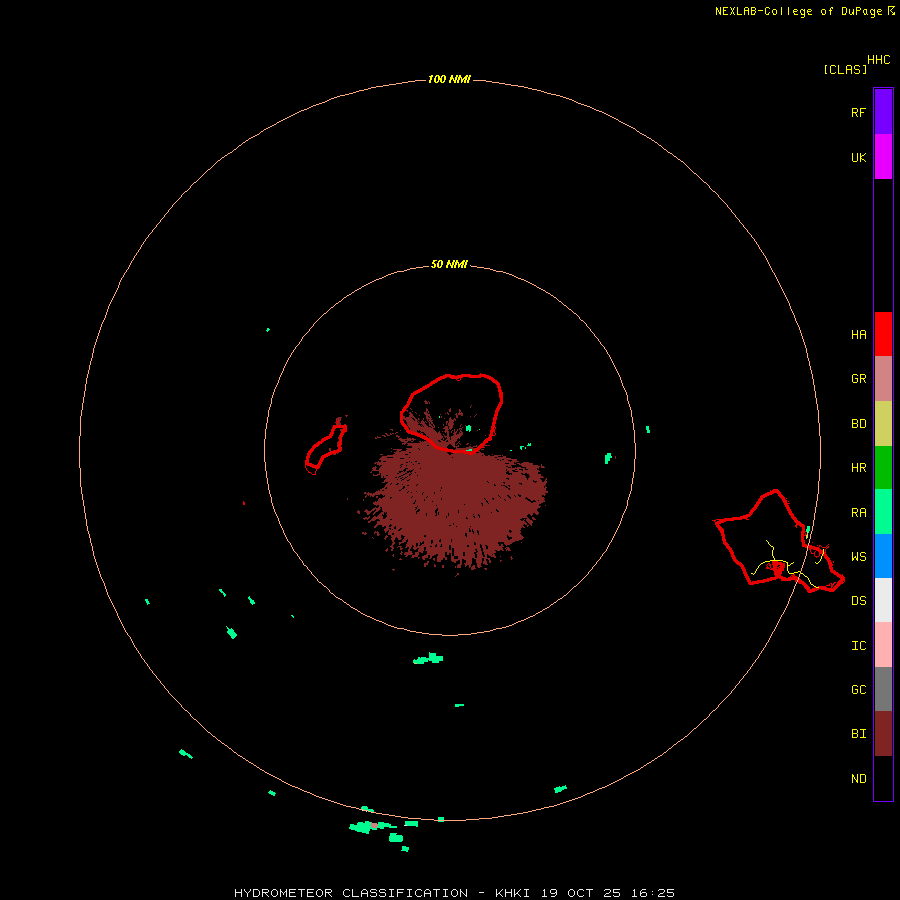The image size is (900, 900).
Task: Pick the light pink IC legend swatch
Action: coord(883,645)
